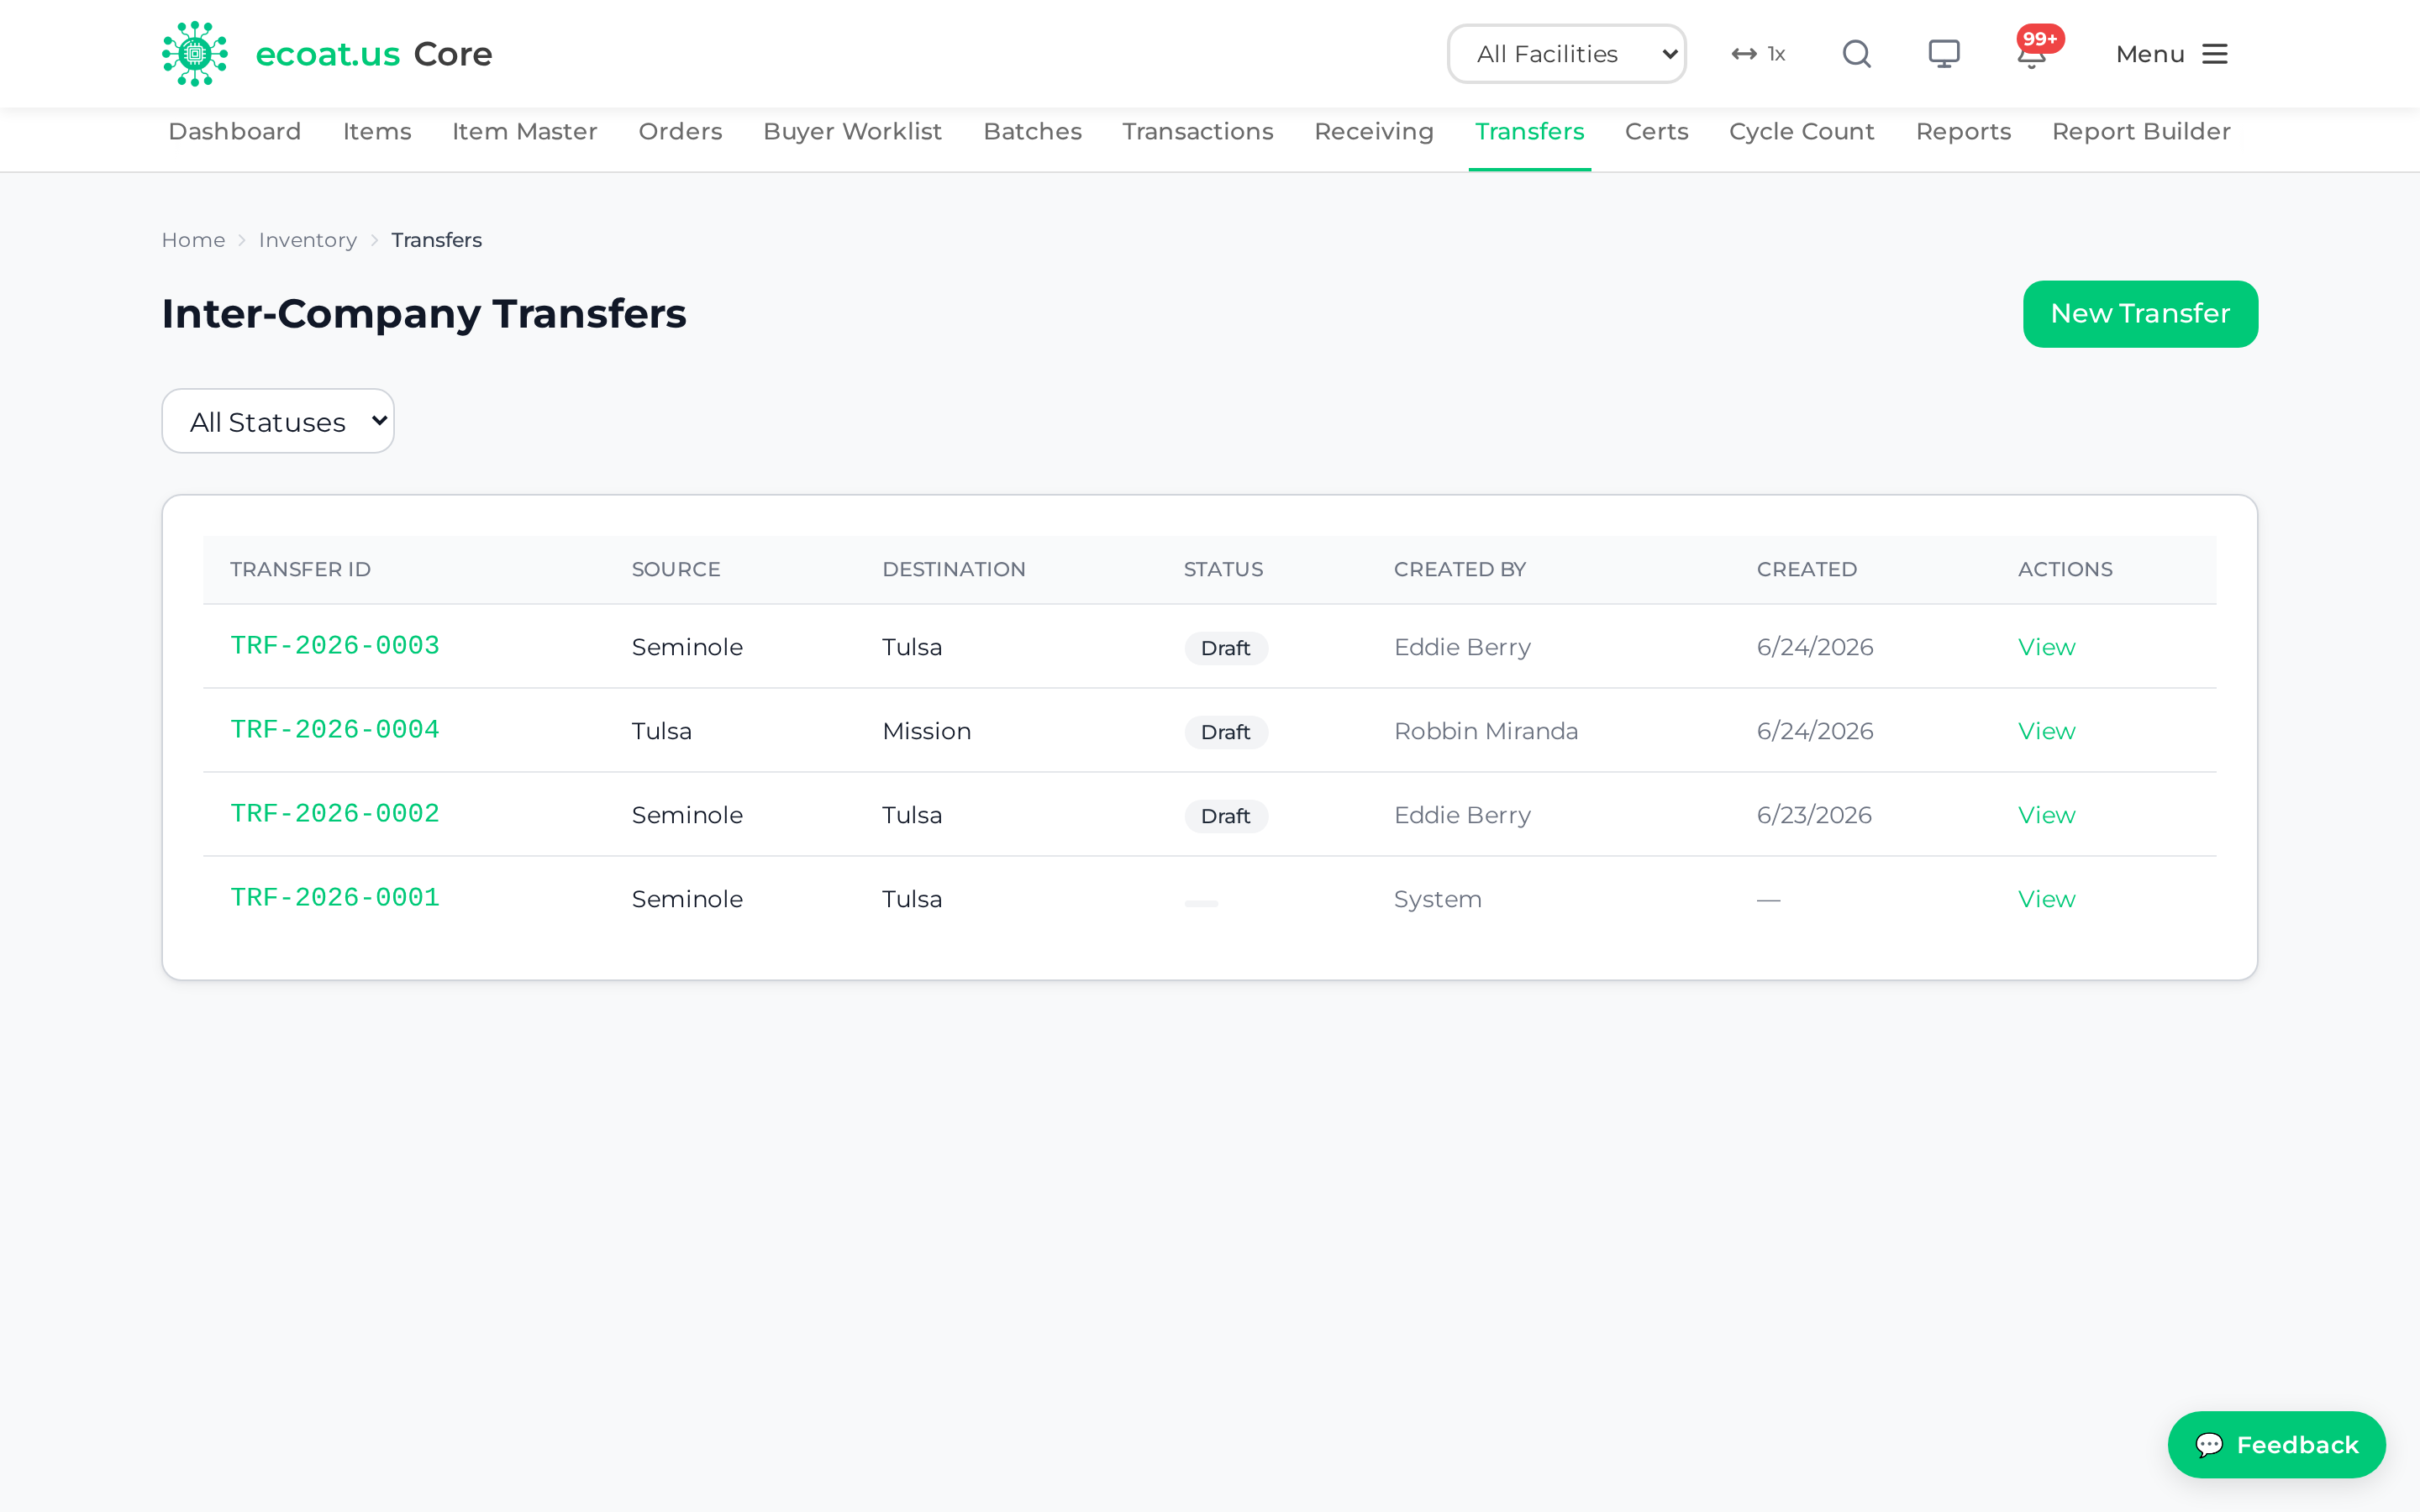2420x1512 pixels.
Task: Click the ecoat.us Core brand text
Action: pyautogui.click(x=374, y=54)
